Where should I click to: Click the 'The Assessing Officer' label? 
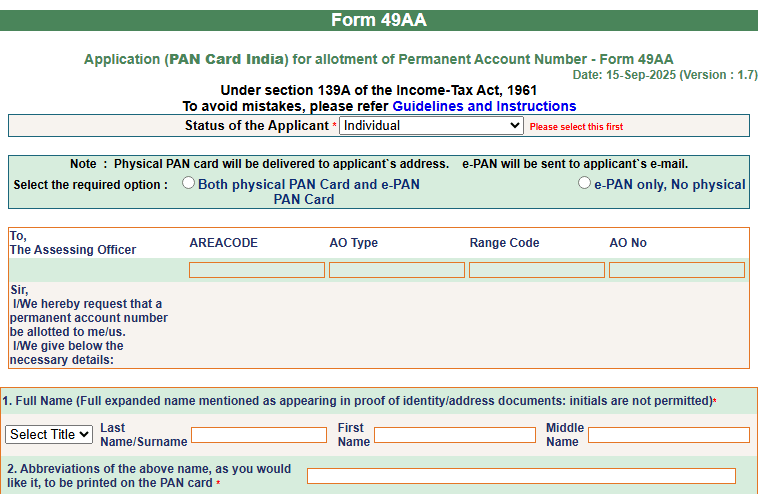(x=73, y=250)
